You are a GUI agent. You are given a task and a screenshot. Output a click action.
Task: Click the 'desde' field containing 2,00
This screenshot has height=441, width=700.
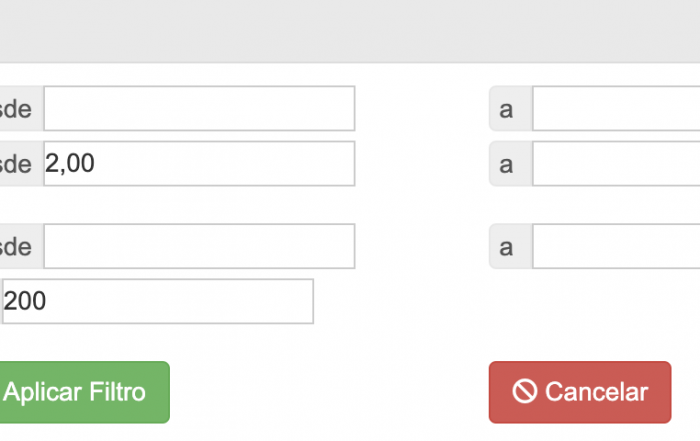(199, 163)
